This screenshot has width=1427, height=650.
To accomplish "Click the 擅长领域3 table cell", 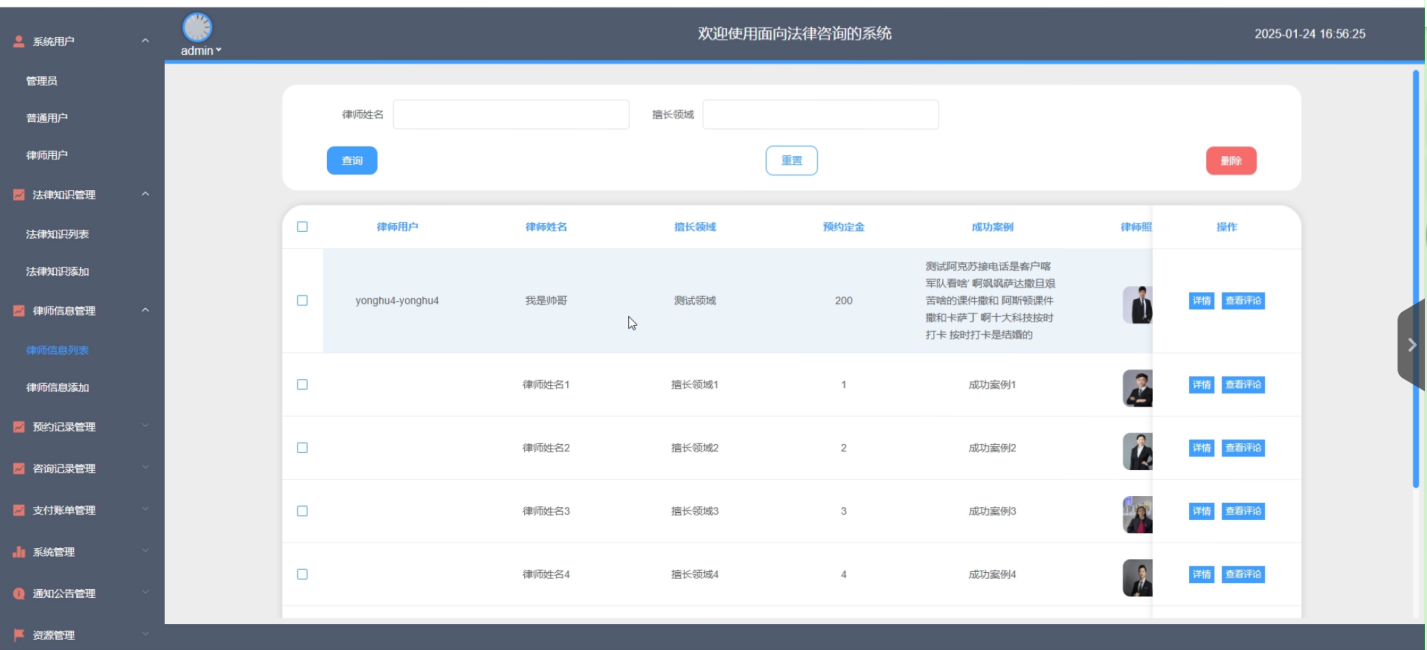I will click(695, 511).
